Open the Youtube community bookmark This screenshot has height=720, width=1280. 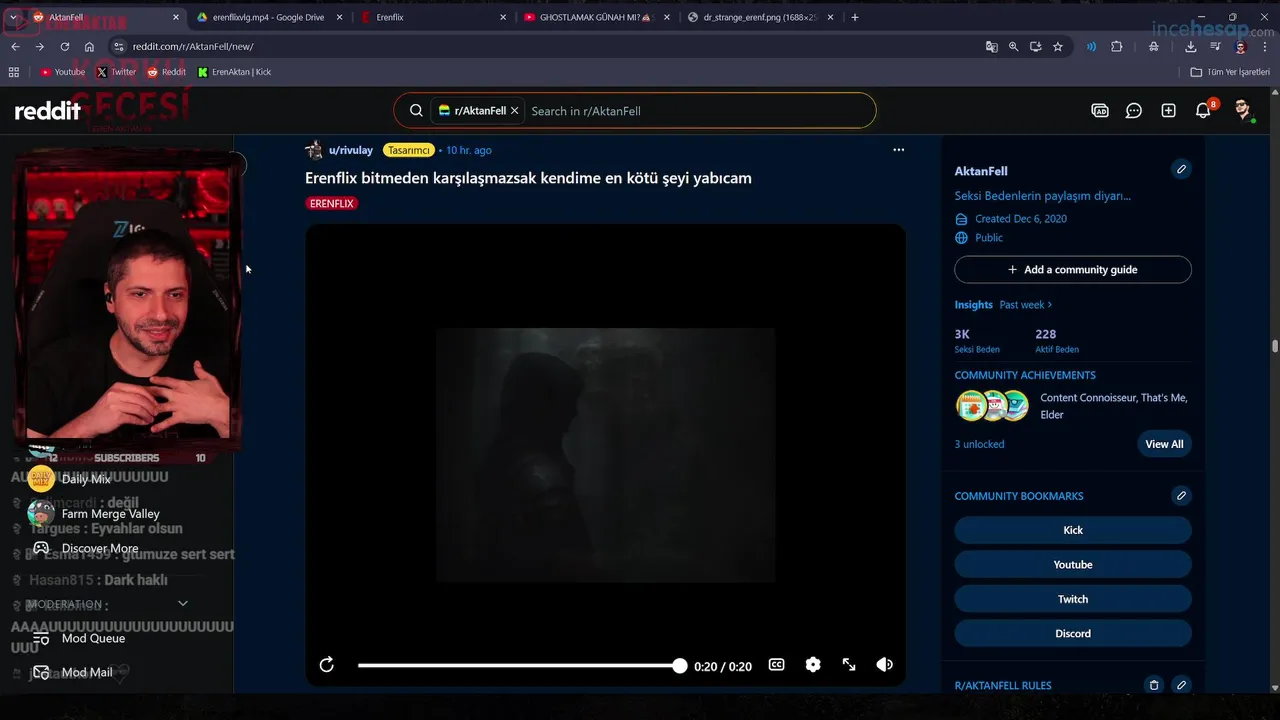pyautogui.click(x=1073, y=565)
